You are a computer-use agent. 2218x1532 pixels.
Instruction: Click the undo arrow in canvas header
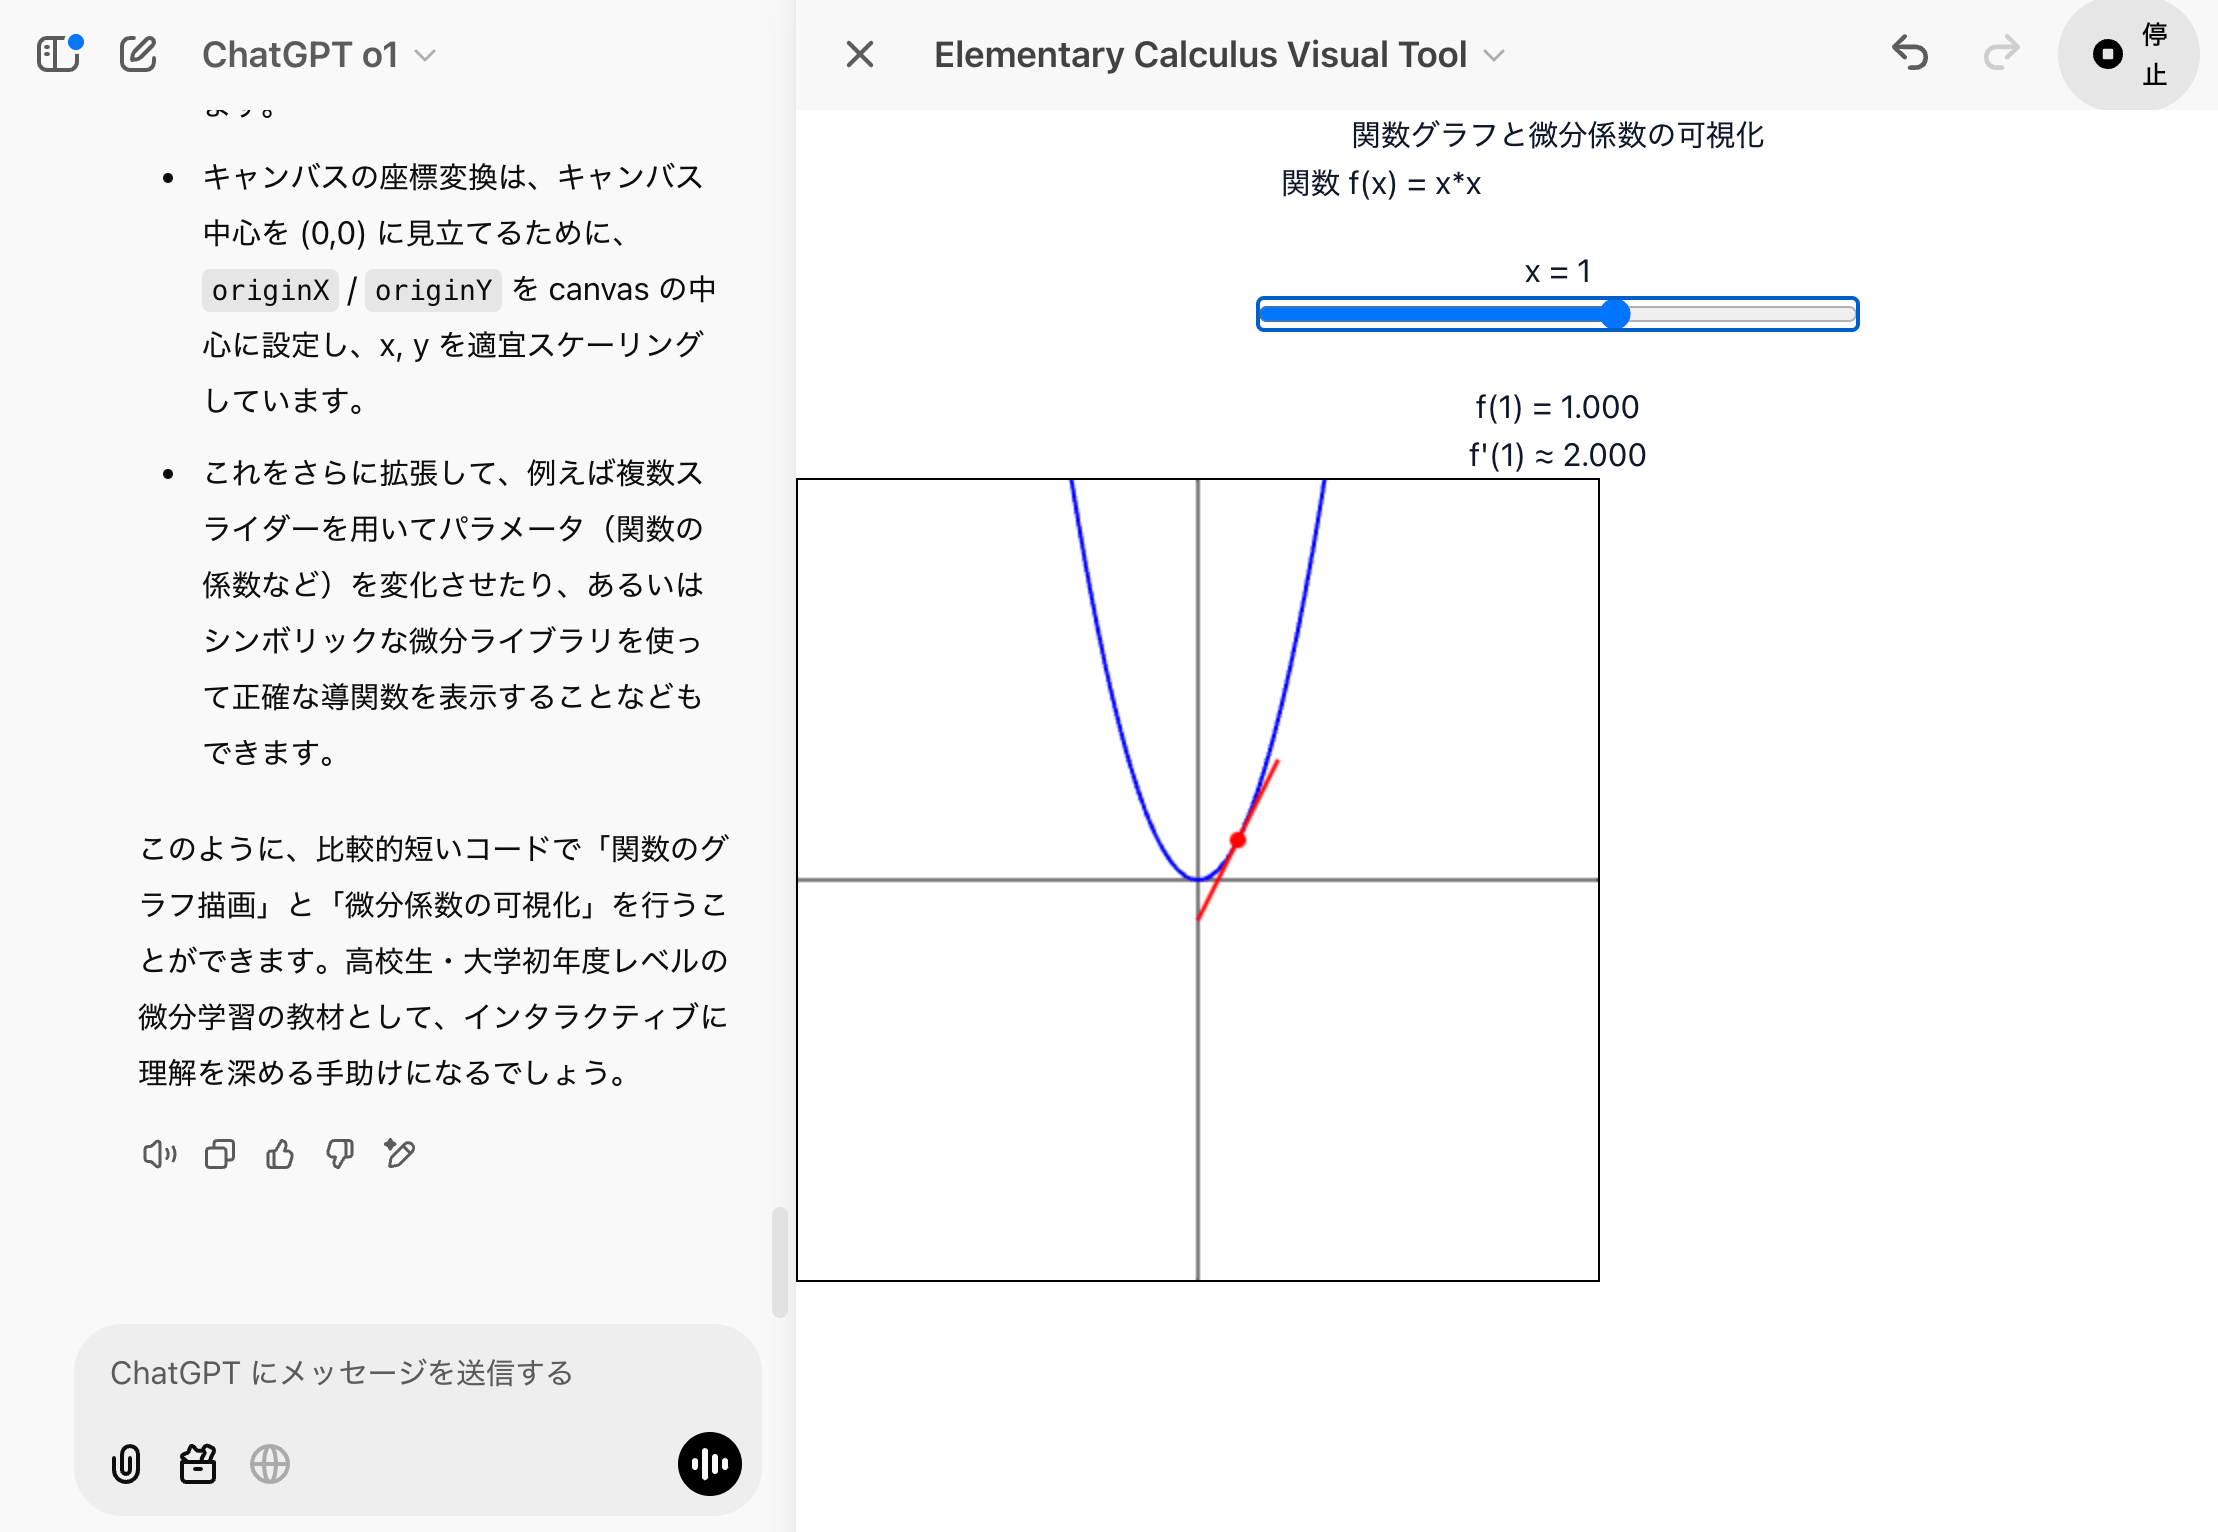pos(1909,54)
